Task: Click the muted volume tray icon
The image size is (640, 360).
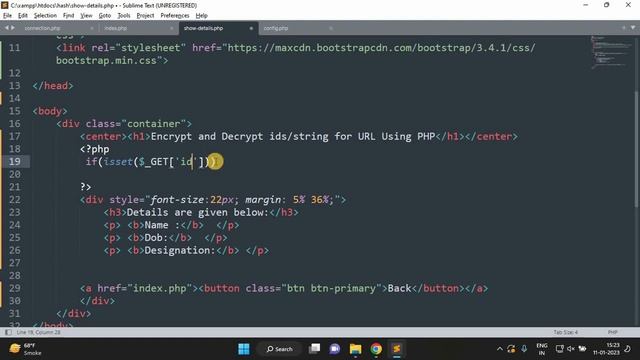Action: pos(571,349)
